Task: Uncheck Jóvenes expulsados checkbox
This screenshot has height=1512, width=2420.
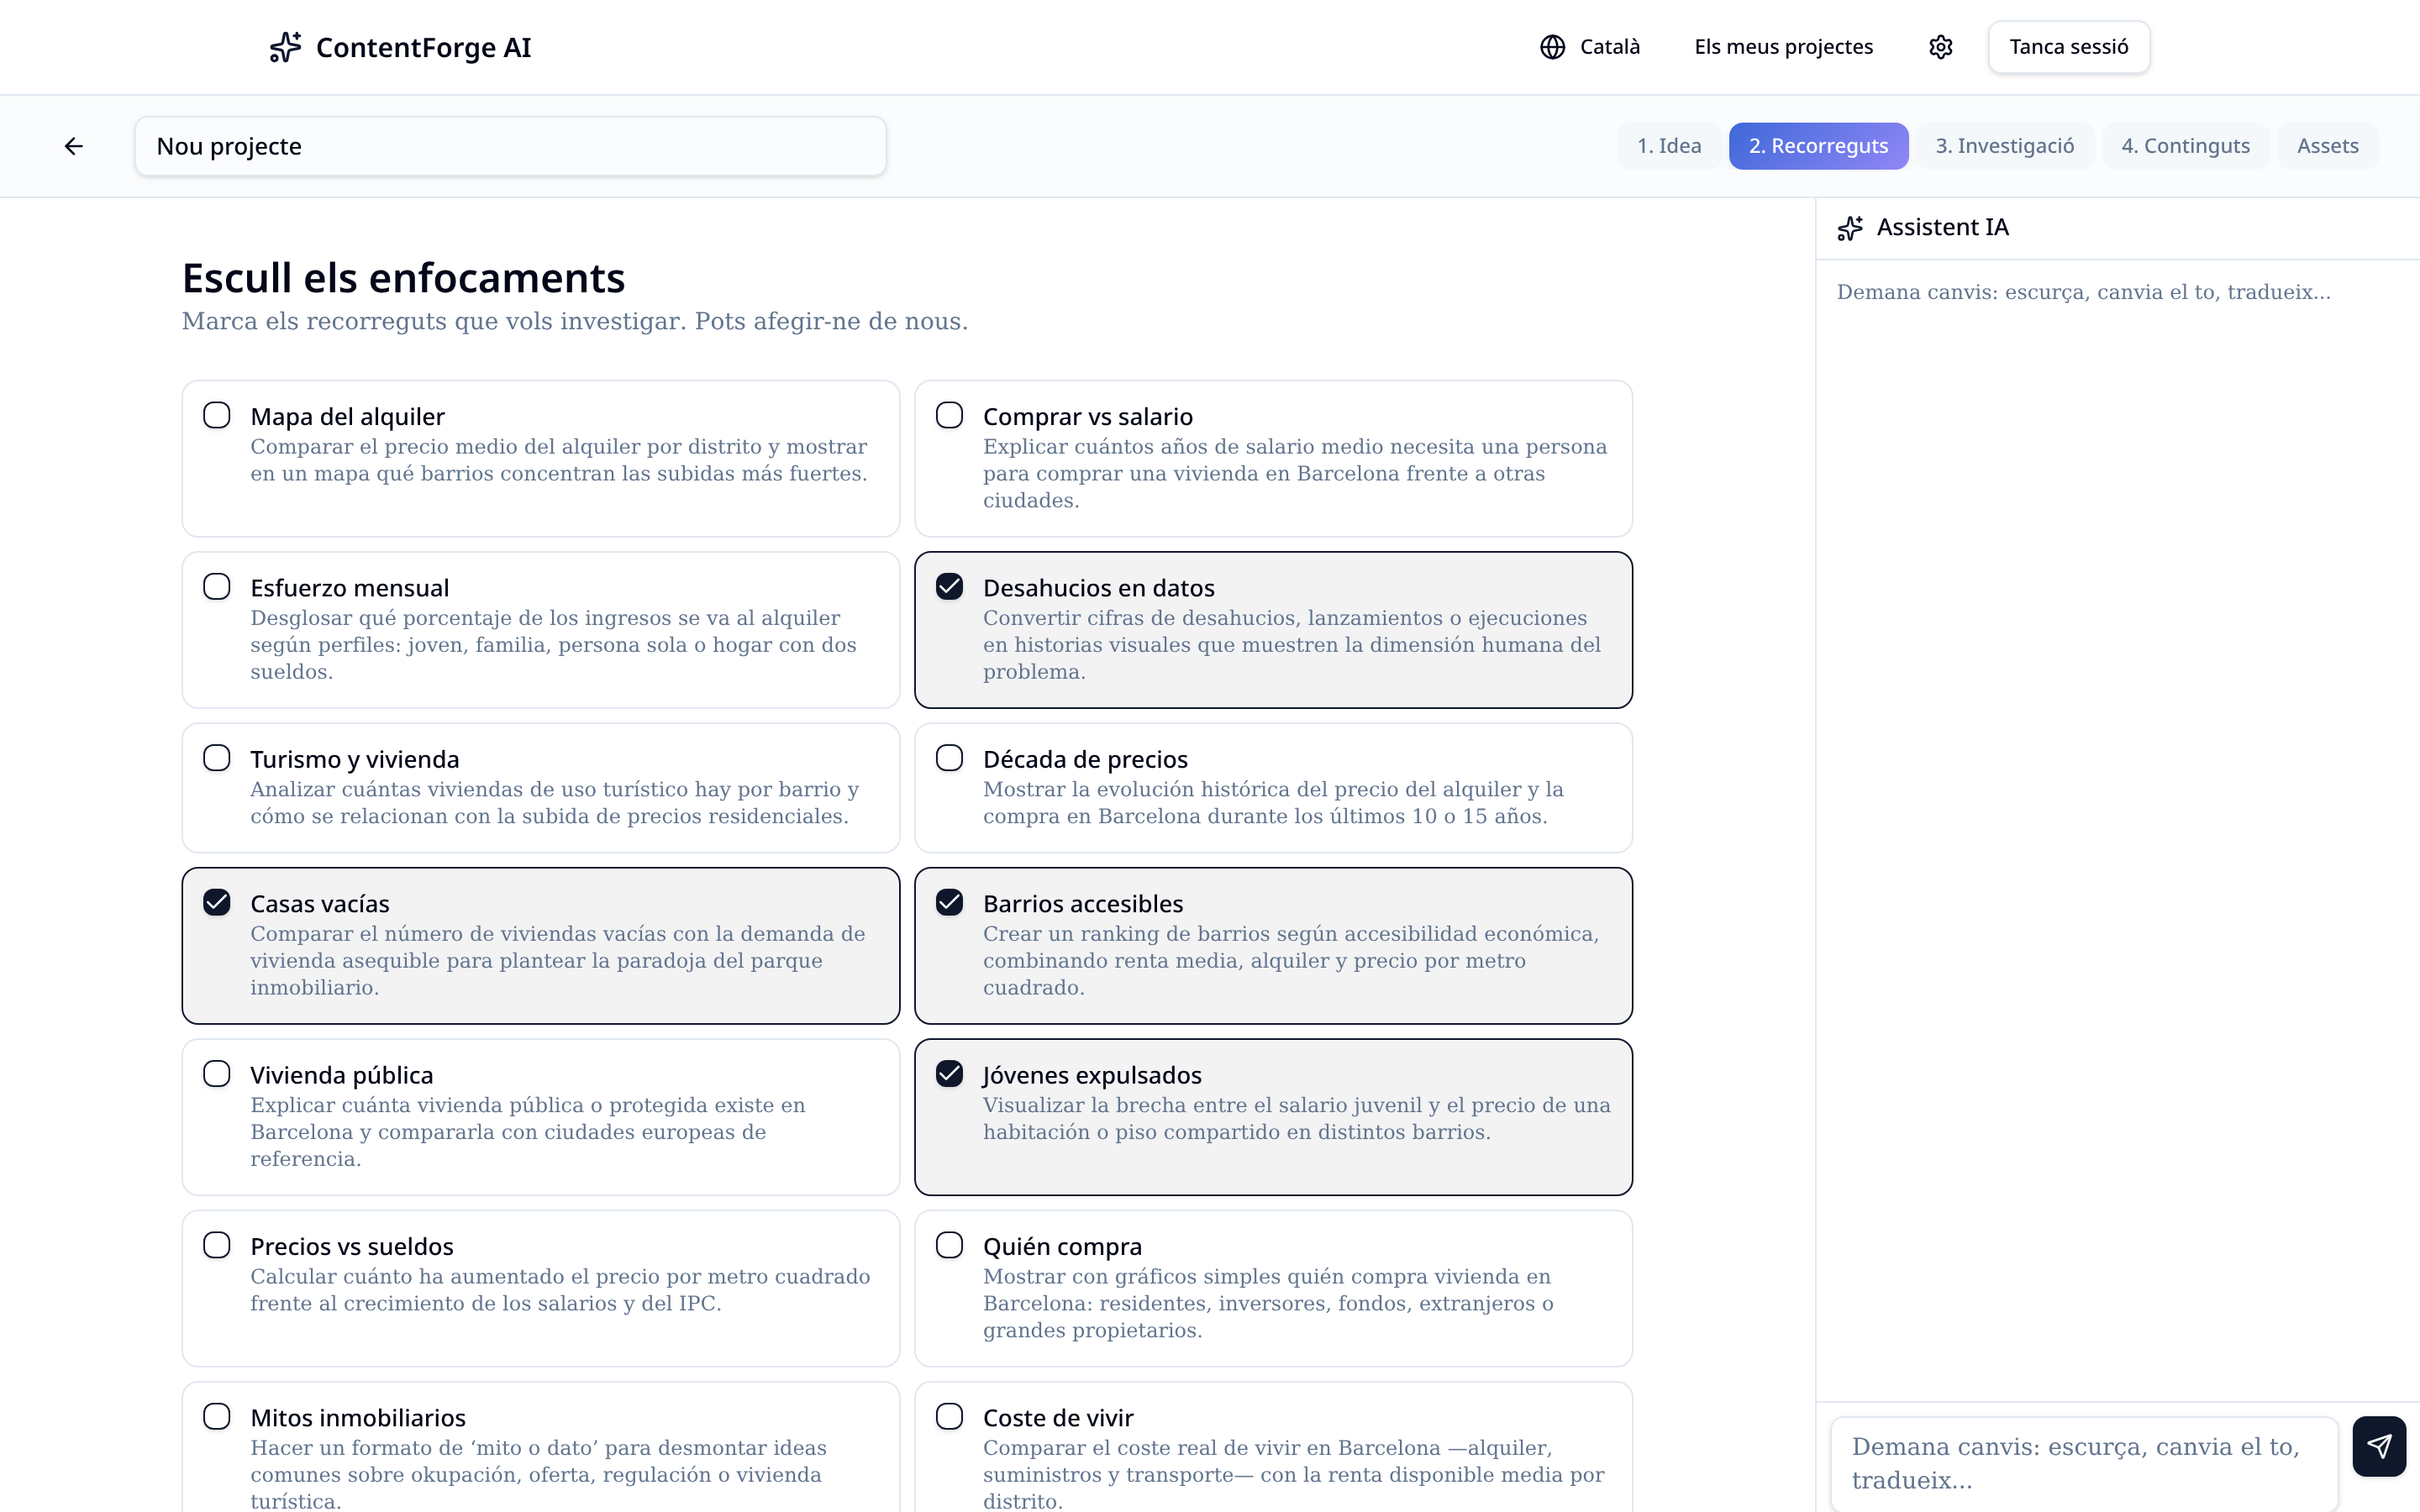Action: [x=949, y=1073]
